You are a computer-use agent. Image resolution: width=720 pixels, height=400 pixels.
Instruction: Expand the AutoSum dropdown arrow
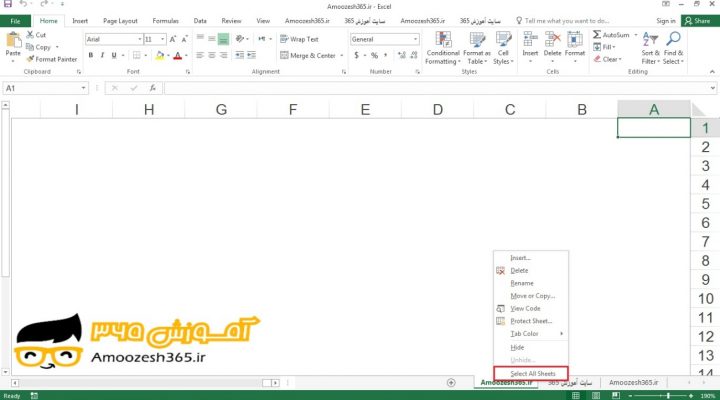636,35
